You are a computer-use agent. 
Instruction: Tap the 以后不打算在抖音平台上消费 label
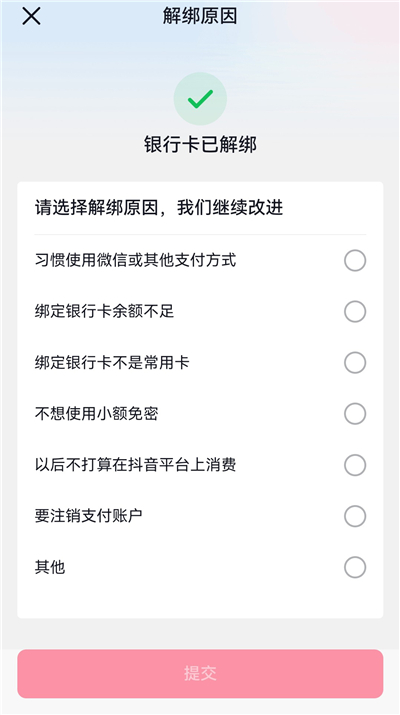tap(135, 465)
